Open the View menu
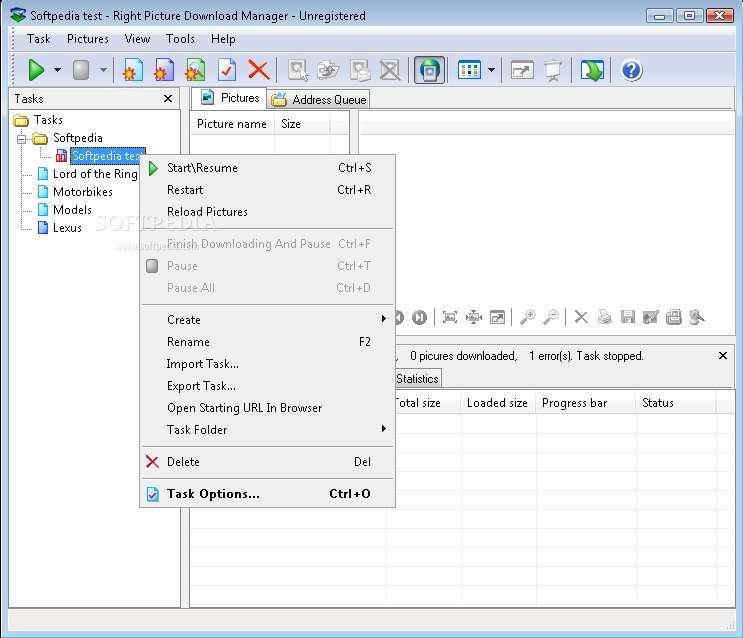Screen dimensions: 743x638 tap(137, 39)
